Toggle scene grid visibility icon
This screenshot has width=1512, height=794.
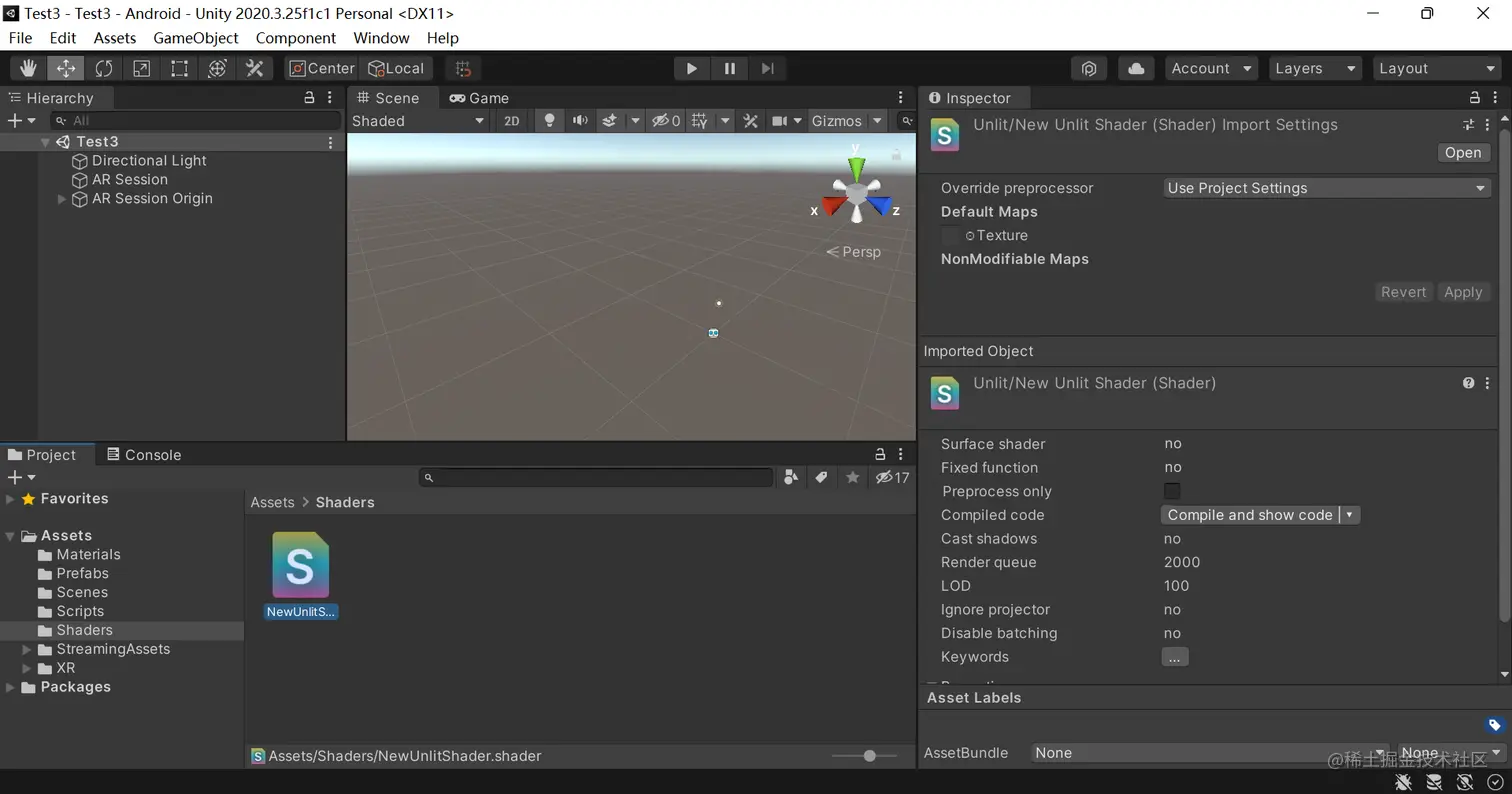[x=700, y=121]
